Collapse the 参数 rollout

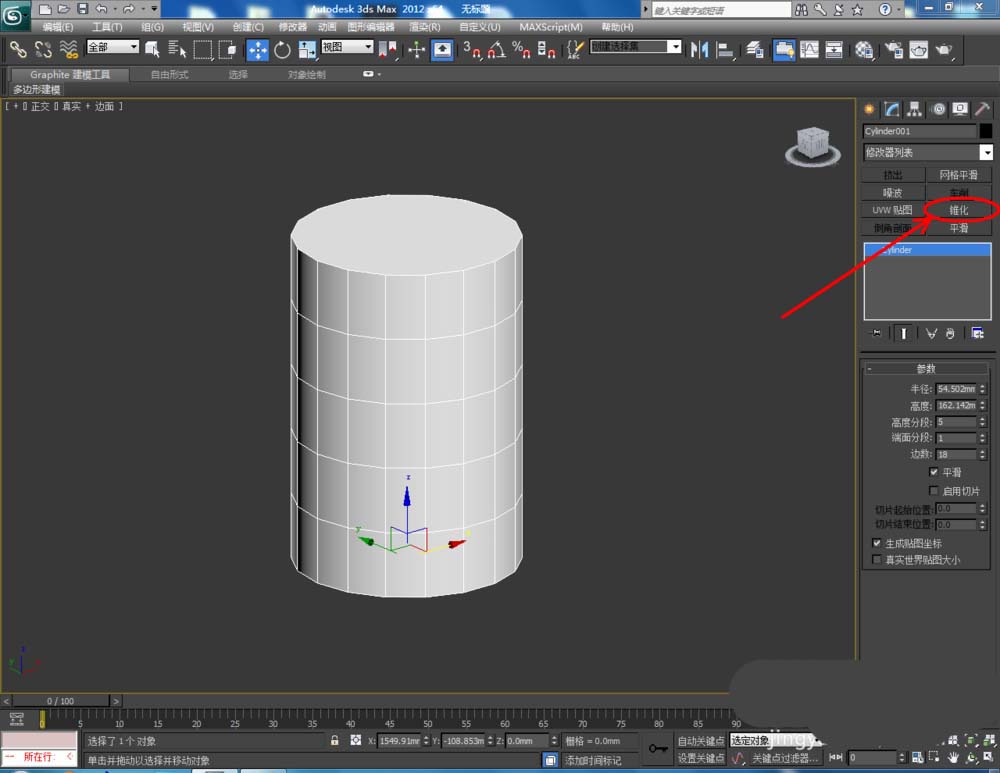(x=927, y=368)
